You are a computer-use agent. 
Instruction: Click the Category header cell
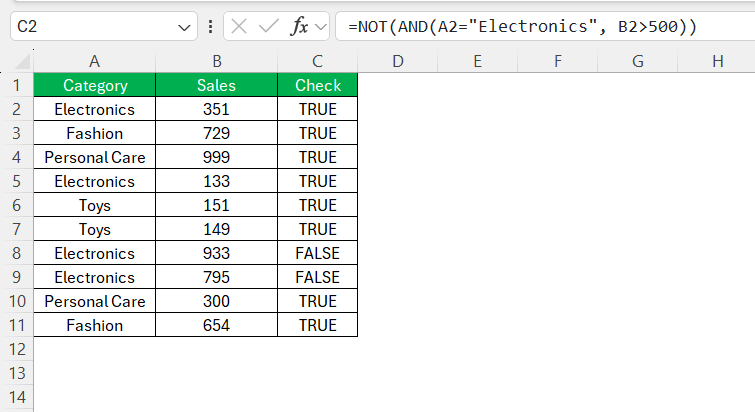click(x=95, y=85)
